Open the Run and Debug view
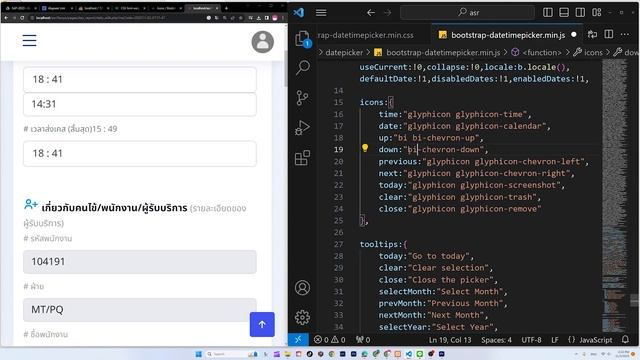Image resolution: width=640 pixels, height=360 pixels. click(302, 128)
